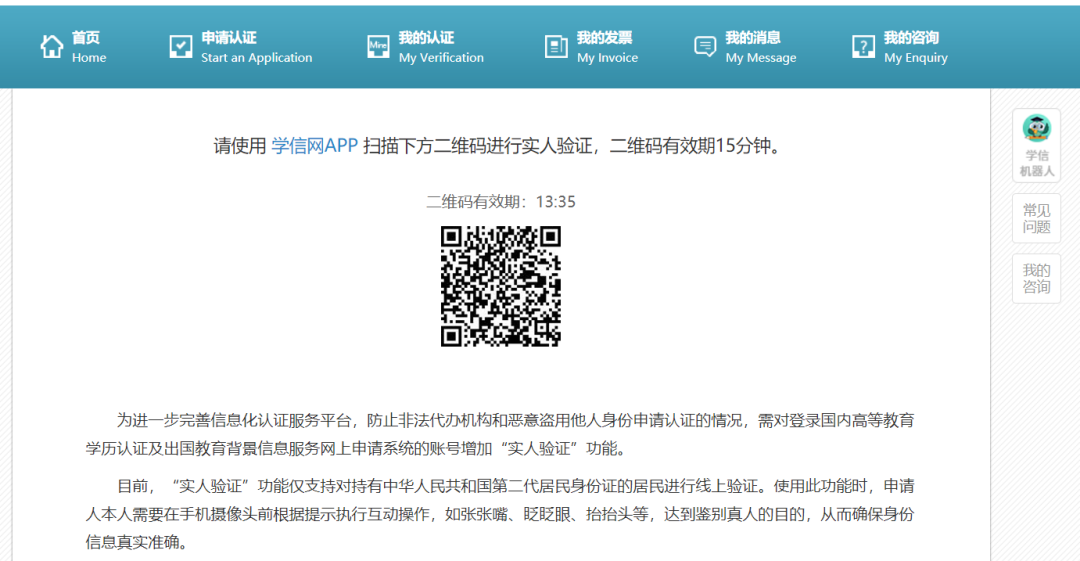This screenshot has width=1080, height=561.
Task: Open the 常见问题 sidebar button
Action: [x=1036, y=218]
